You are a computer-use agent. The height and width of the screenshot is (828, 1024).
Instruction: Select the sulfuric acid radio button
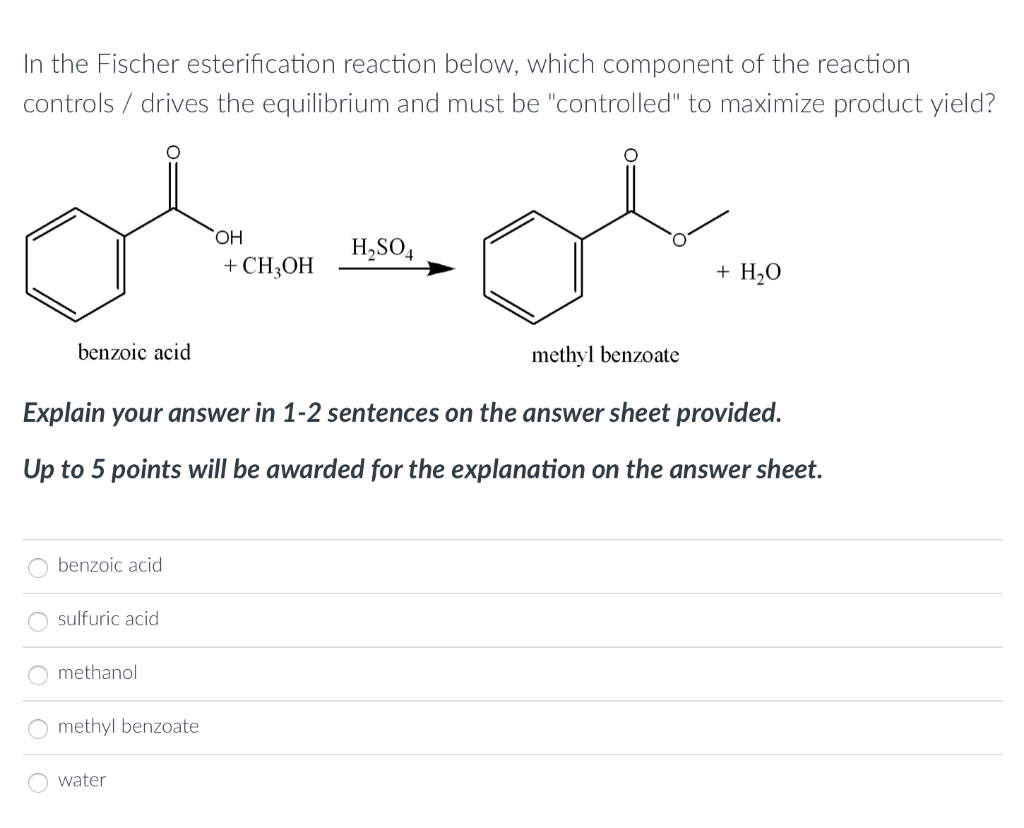coord(37,621)
